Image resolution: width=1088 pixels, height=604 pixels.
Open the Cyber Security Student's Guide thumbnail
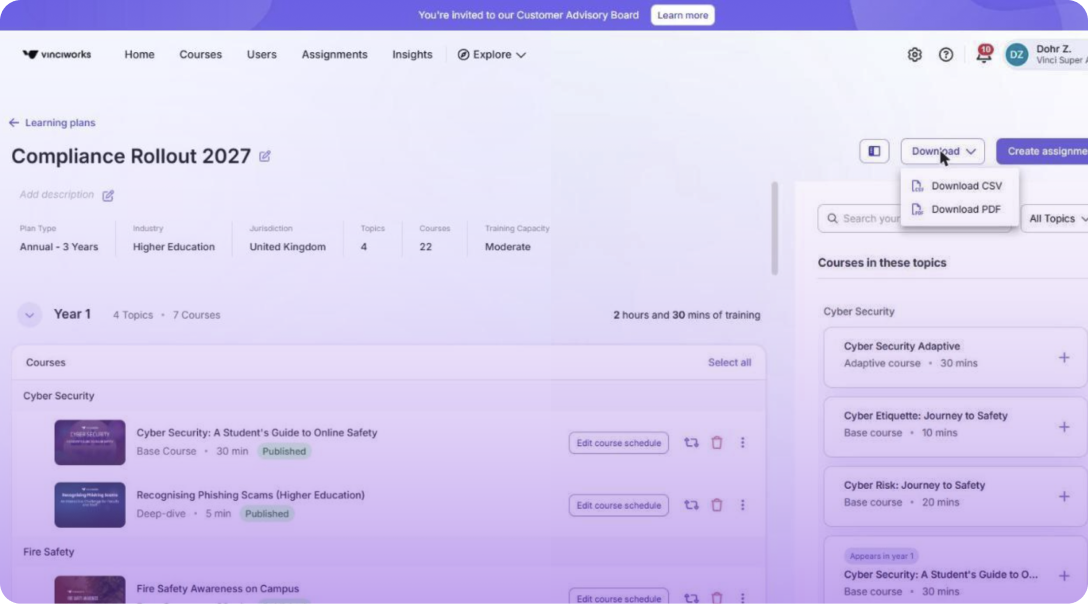click(90, 442)
